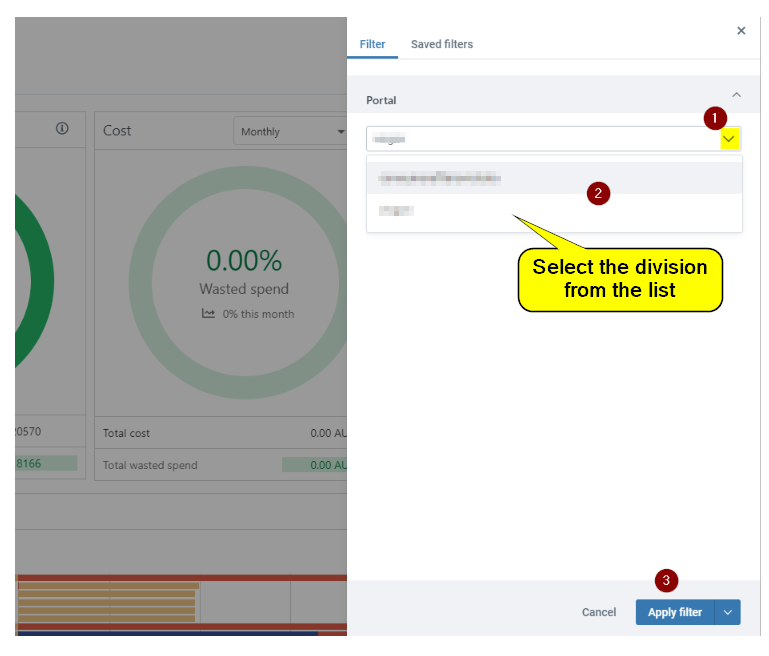The width and height of the screenshot is (769, 656).
Task: Select the Filter tab
Action: (x=372, y=44)
